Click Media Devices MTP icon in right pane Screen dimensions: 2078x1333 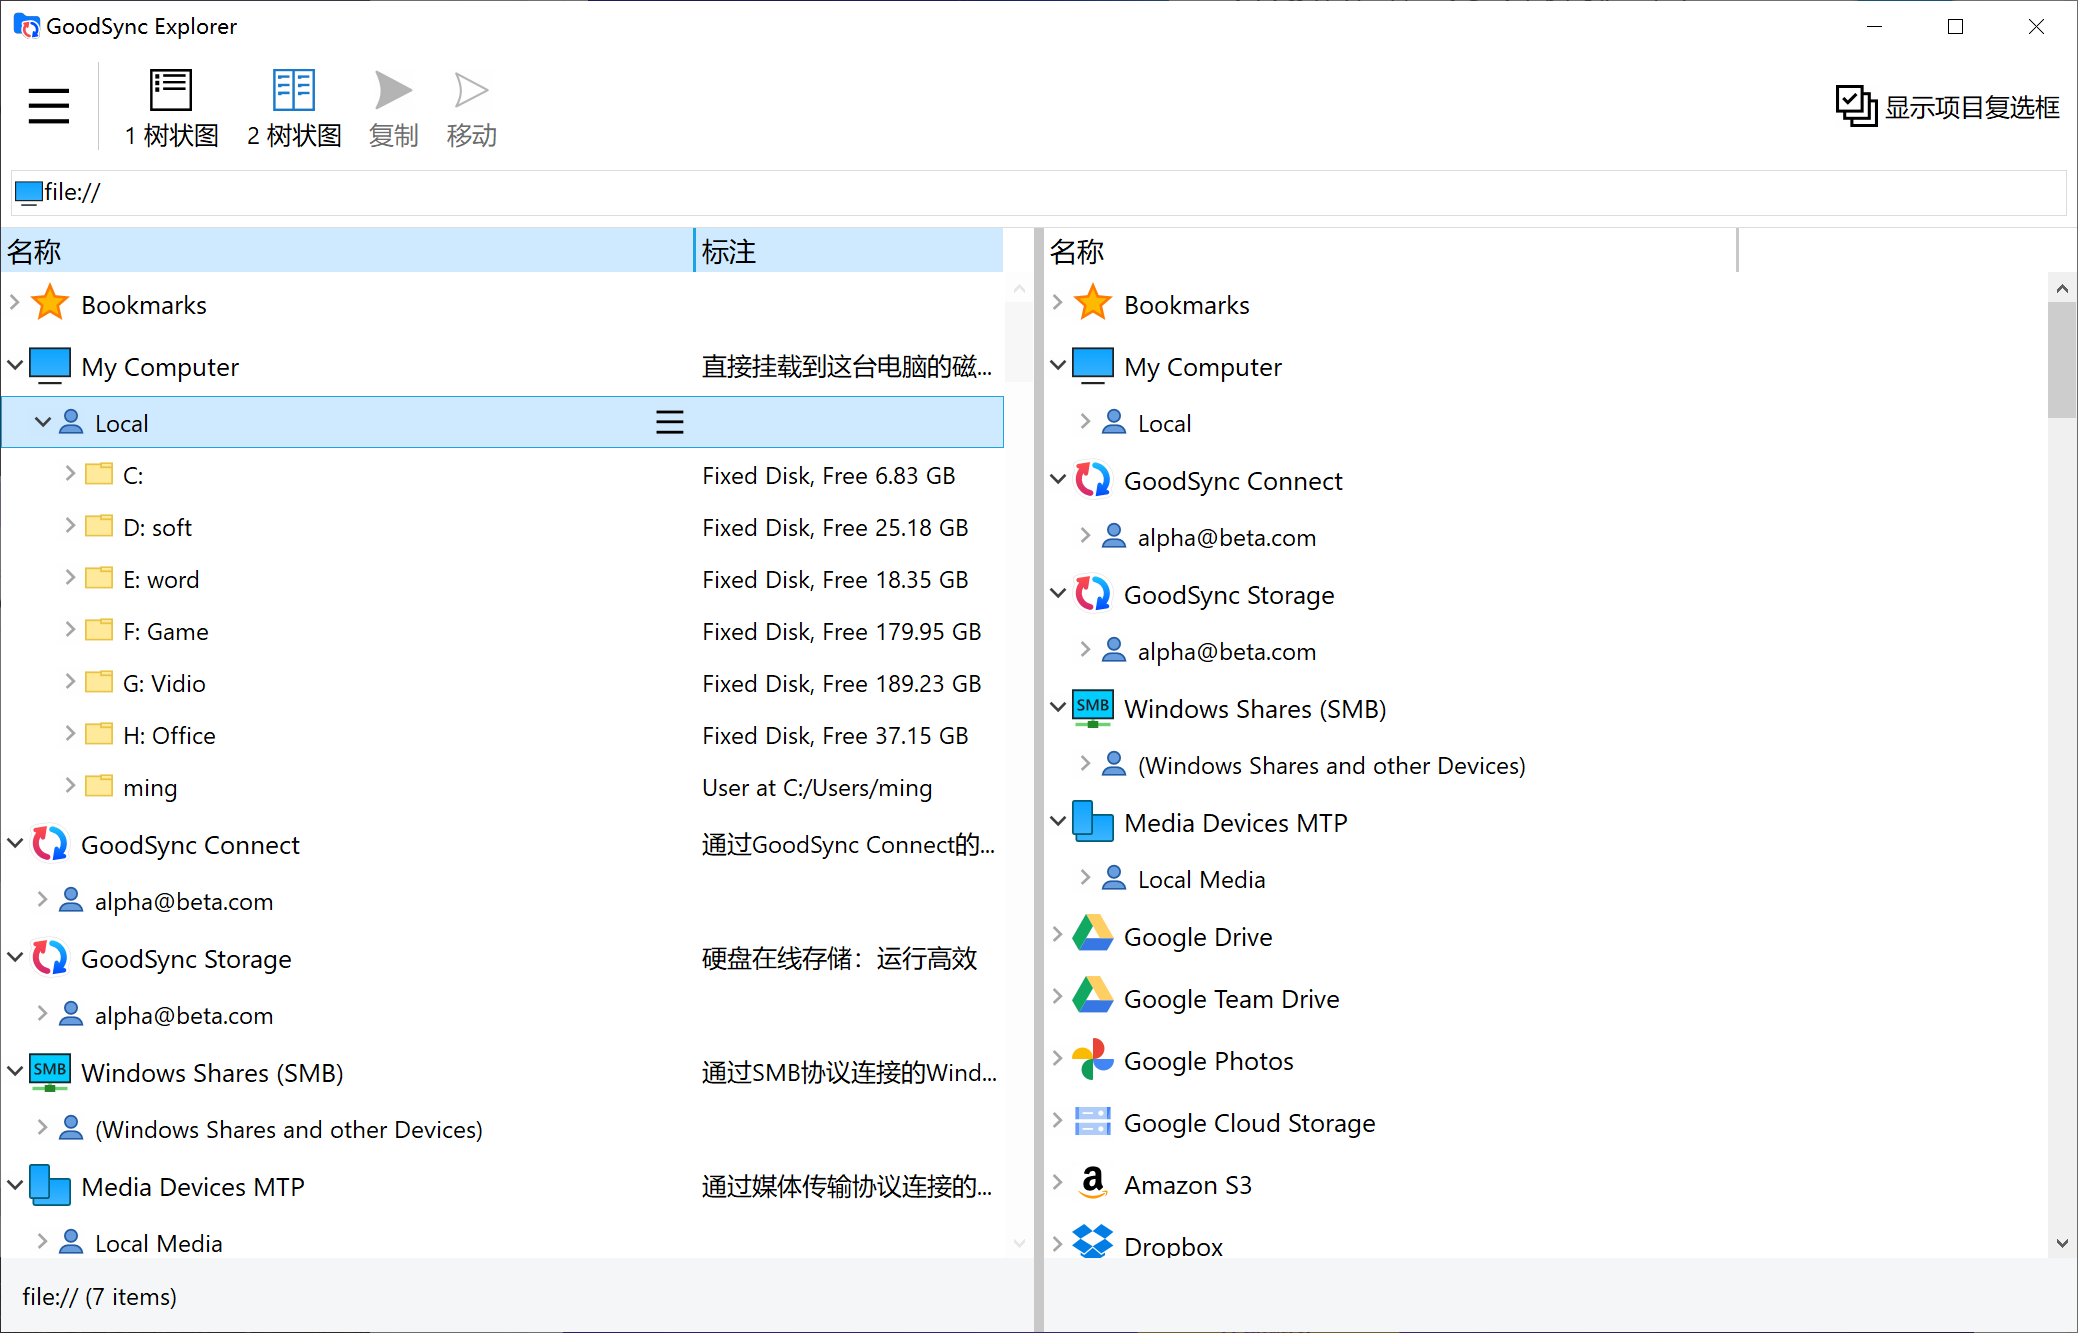coord(1093,822)
